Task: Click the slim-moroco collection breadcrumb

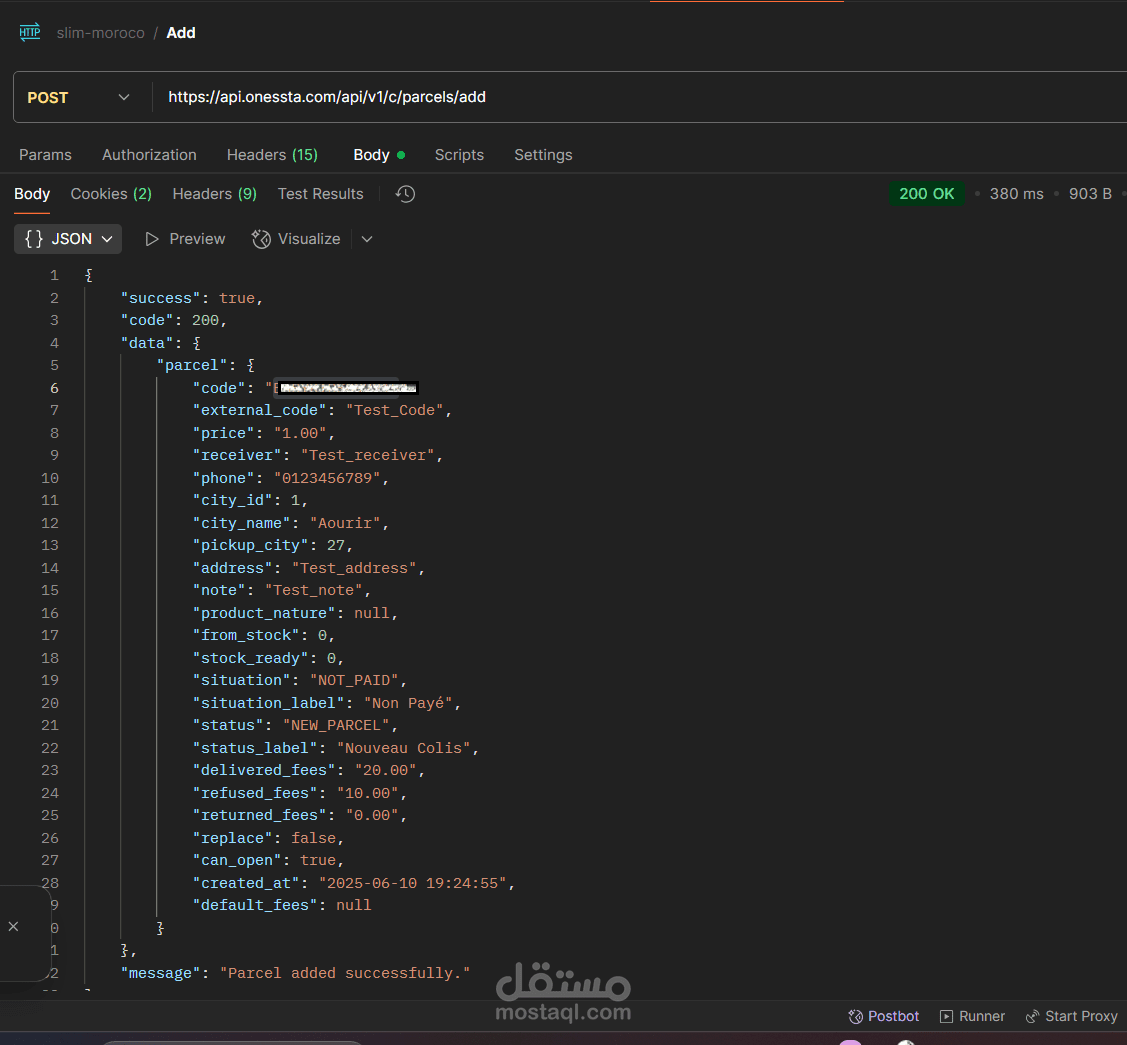Action: (x=100, y=32)
